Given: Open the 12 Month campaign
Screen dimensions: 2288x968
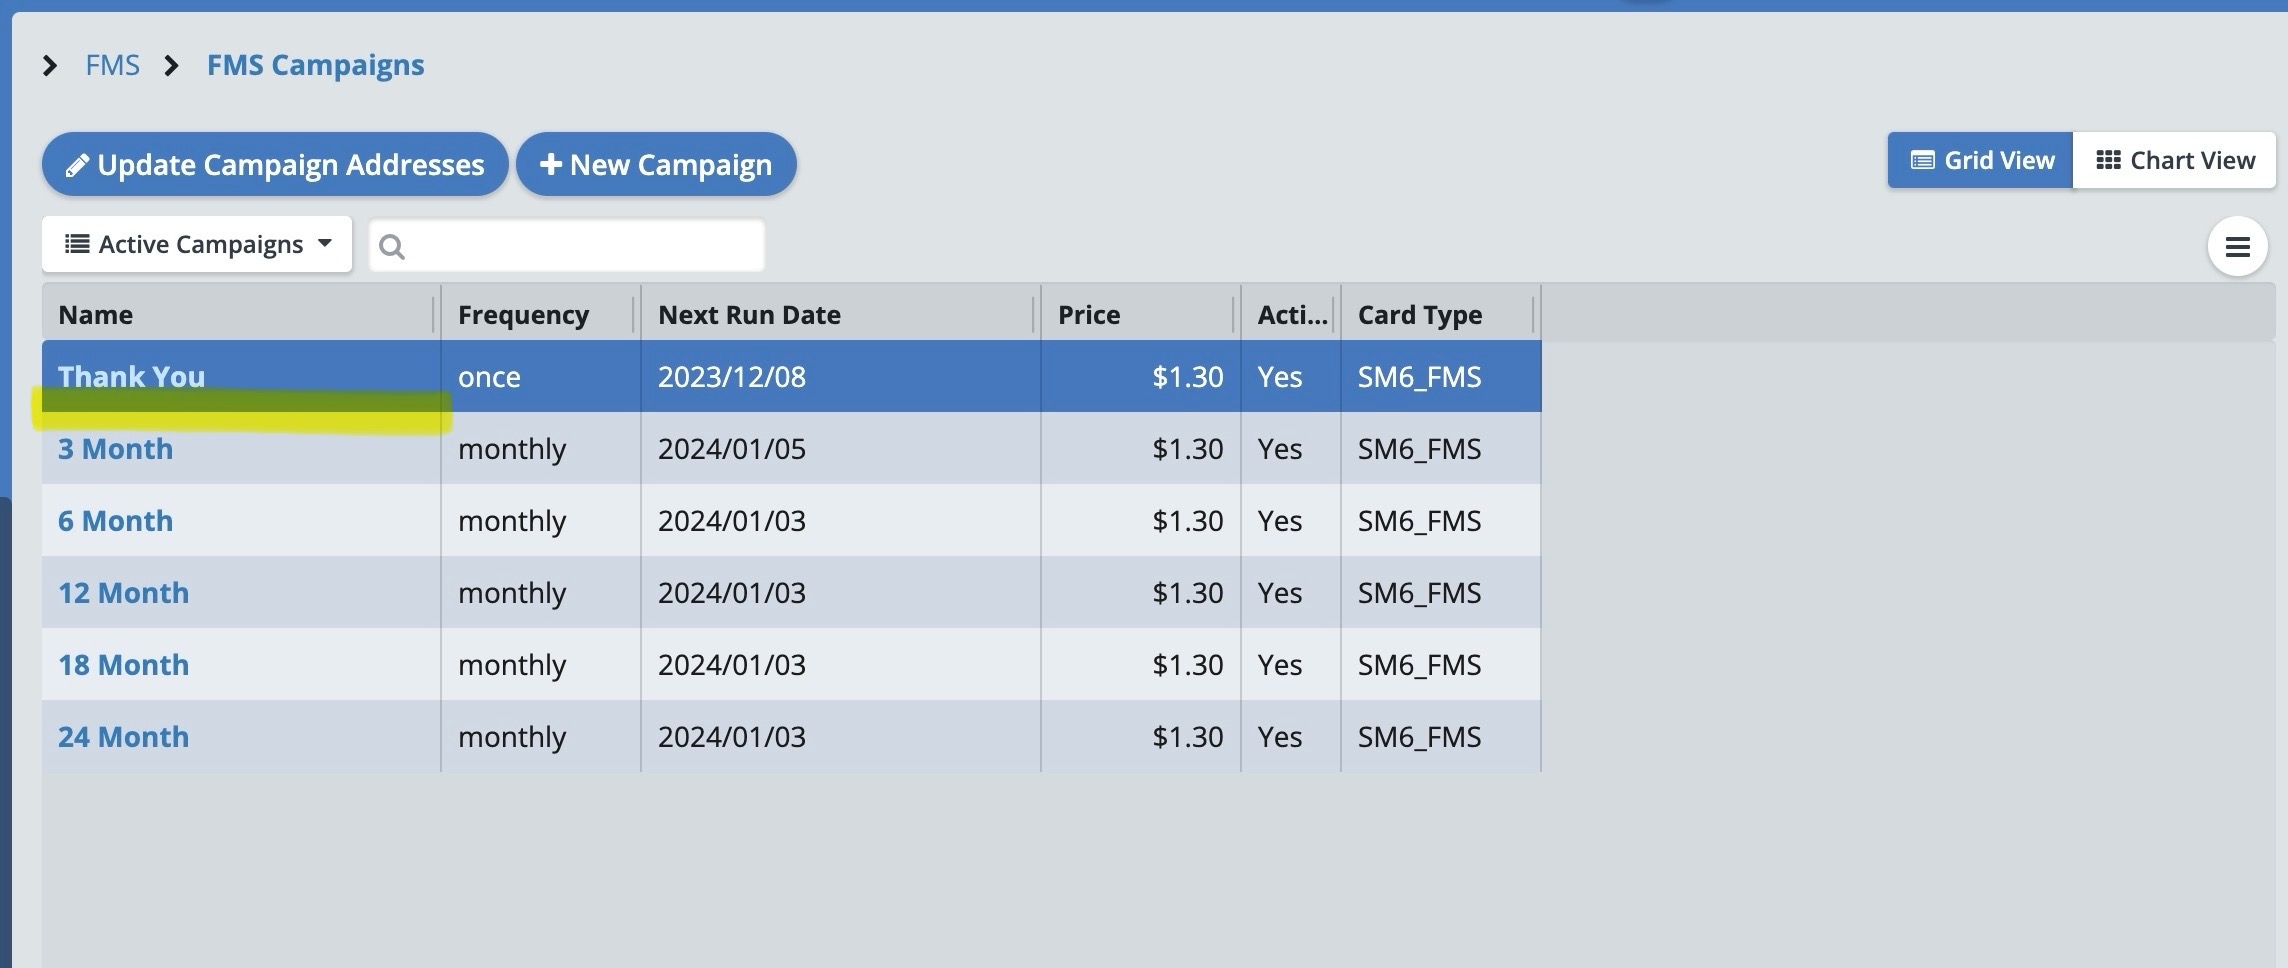Looking at the screenshot, I should click(x=123, y=593).
